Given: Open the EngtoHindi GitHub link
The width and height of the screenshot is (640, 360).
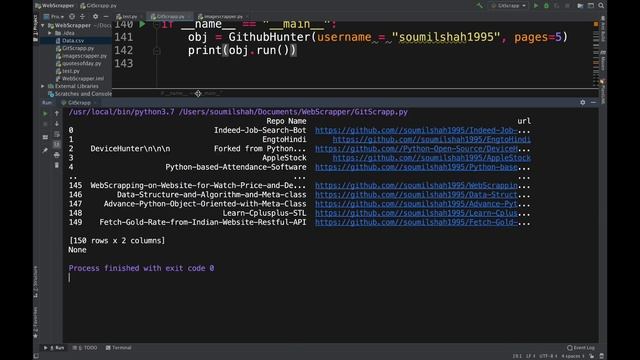Looking at the screenshot, I should (x=431, y=140).
